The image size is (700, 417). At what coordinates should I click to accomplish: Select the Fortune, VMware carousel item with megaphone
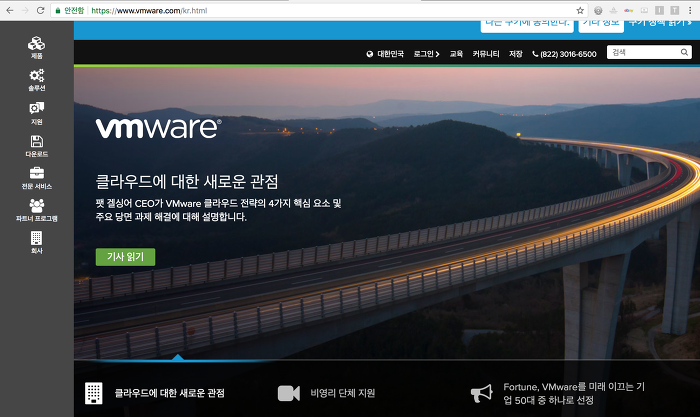558,393
